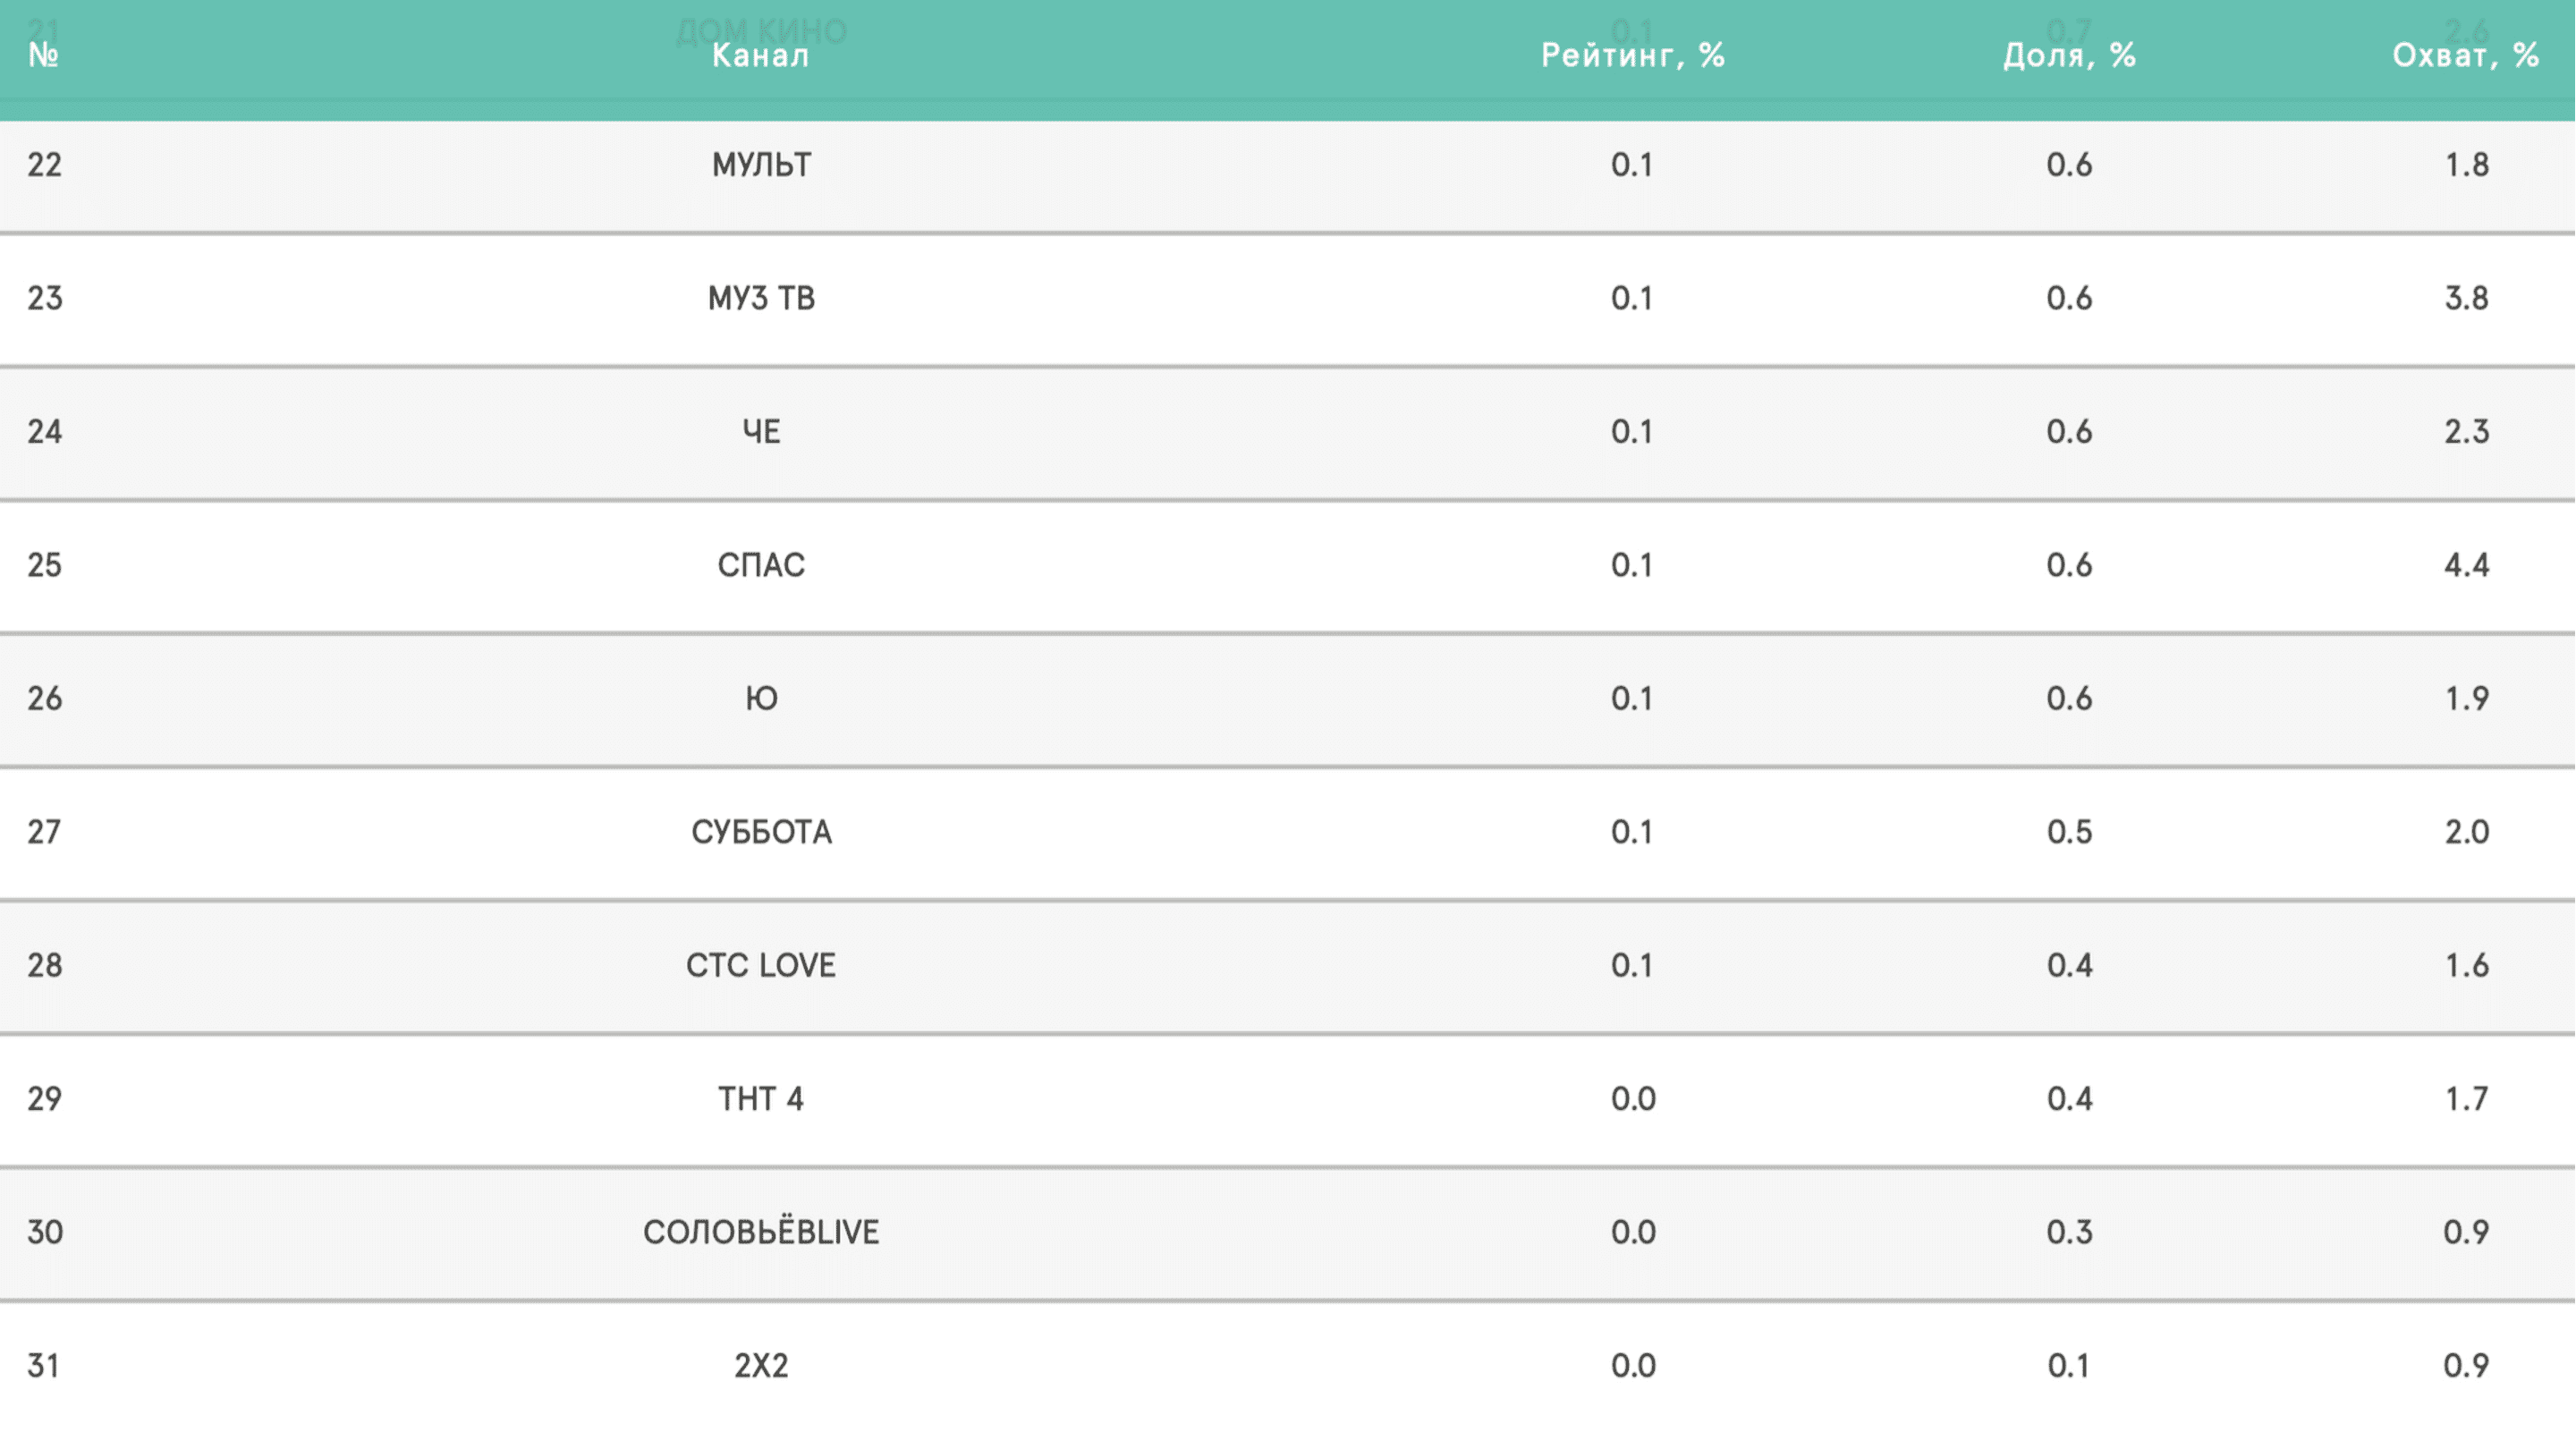Select the 2X2 channel row
The width and height of the screenshot is (2576, 1449).
pyautogui.click(x=761, y=1366)
